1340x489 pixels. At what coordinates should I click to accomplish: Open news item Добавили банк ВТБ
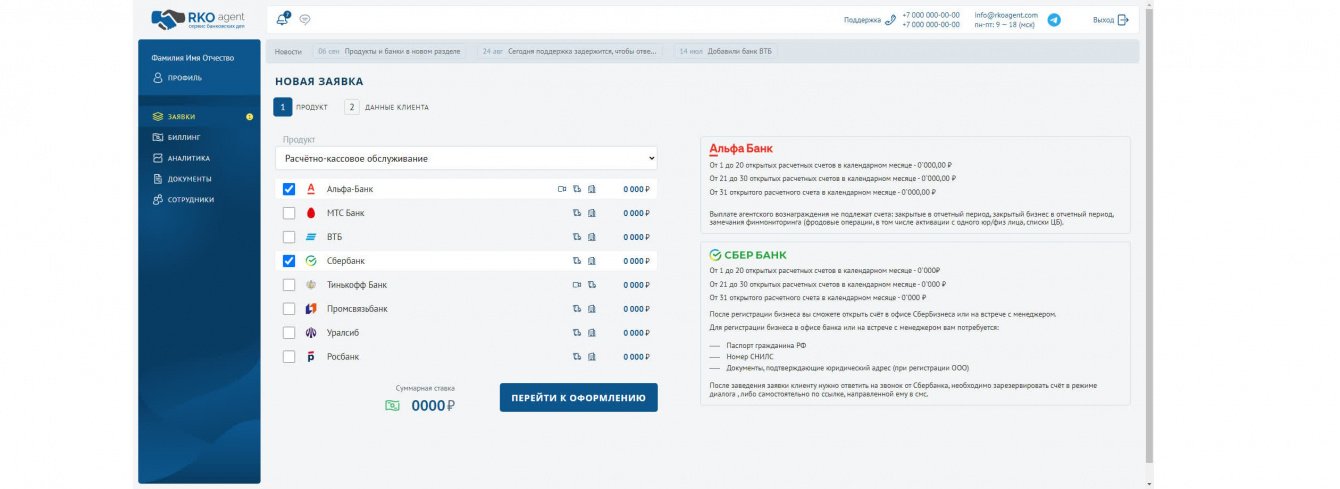click(725, 51)
